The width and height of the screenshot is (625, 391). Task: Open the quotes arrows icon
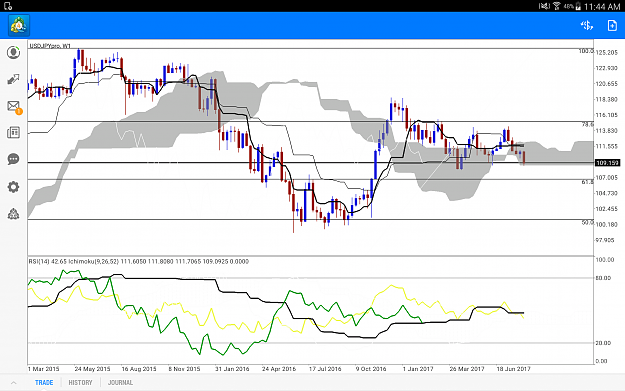[14, 79]
